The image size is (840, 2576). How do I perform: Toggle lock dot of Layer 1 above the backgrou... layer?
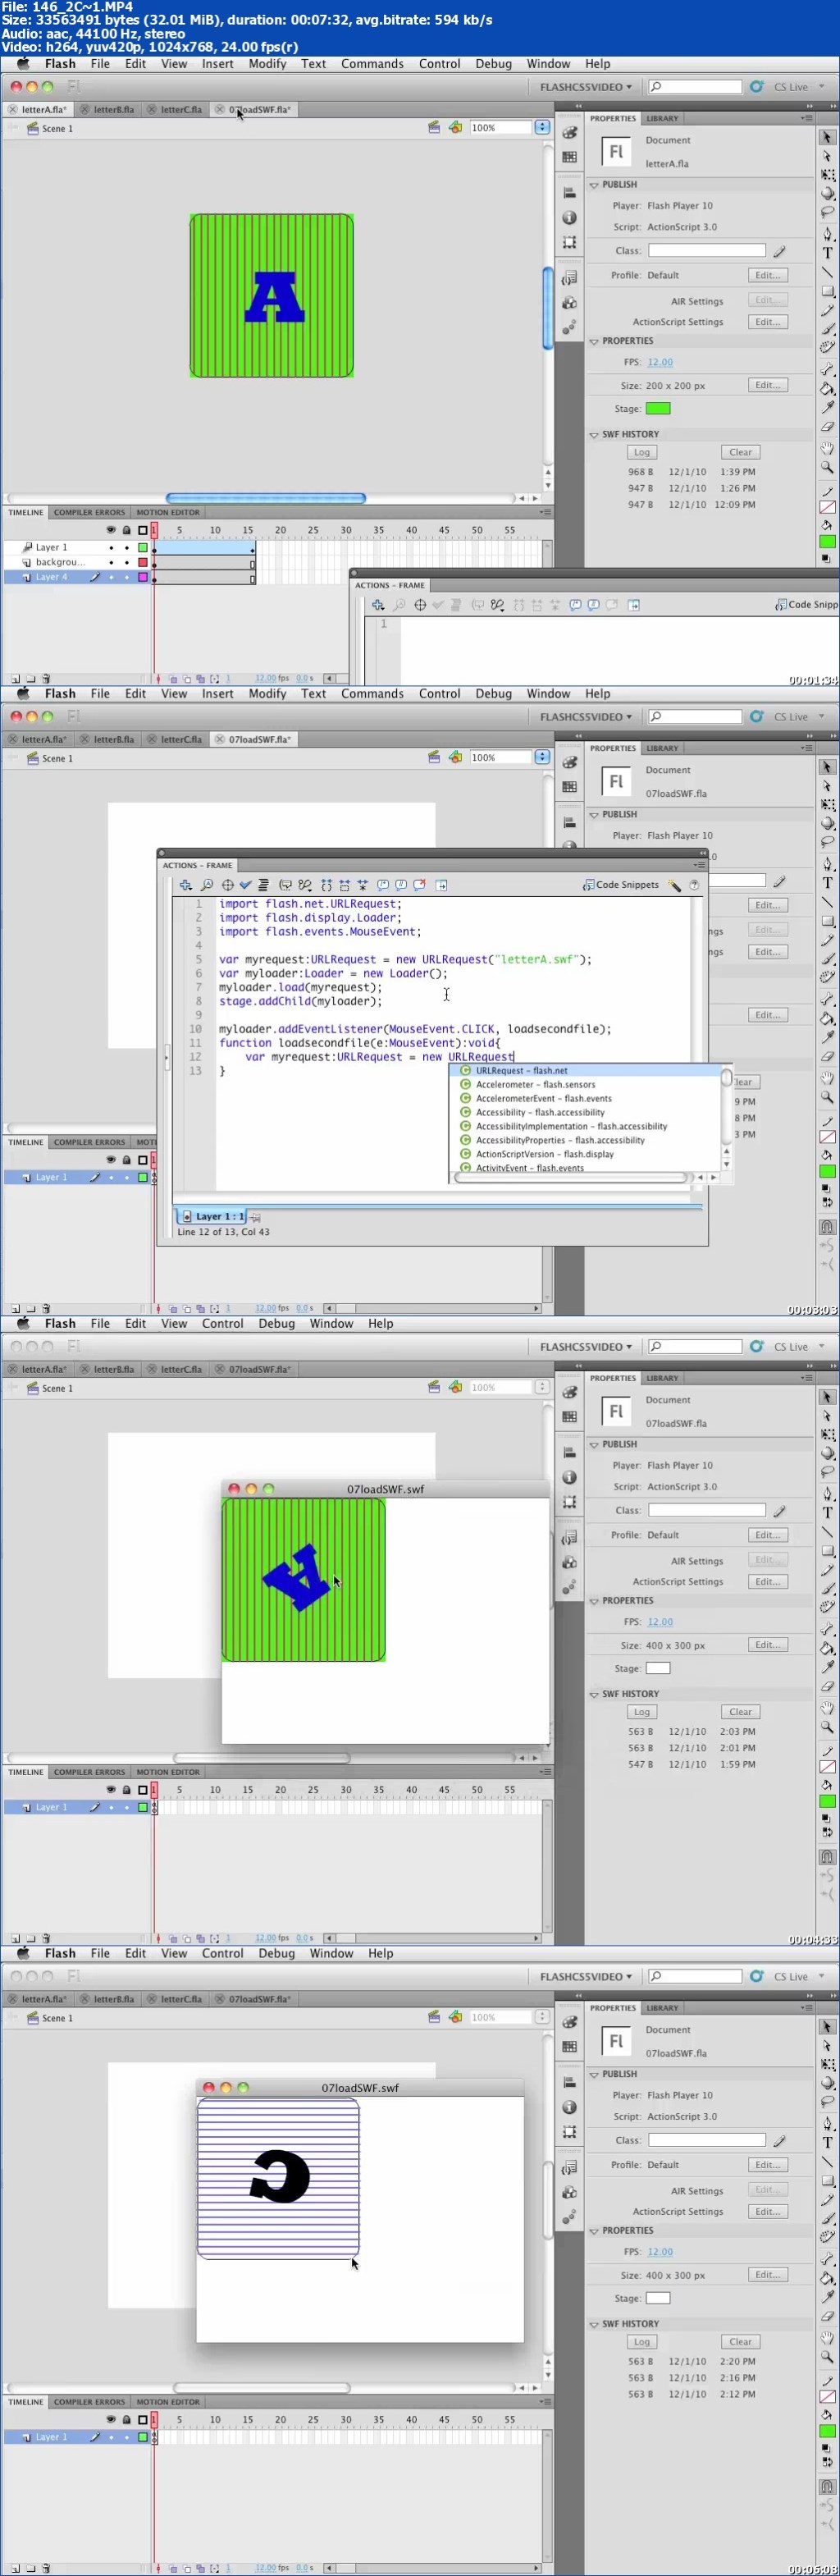pyautogui.click(x=127, y=548)
